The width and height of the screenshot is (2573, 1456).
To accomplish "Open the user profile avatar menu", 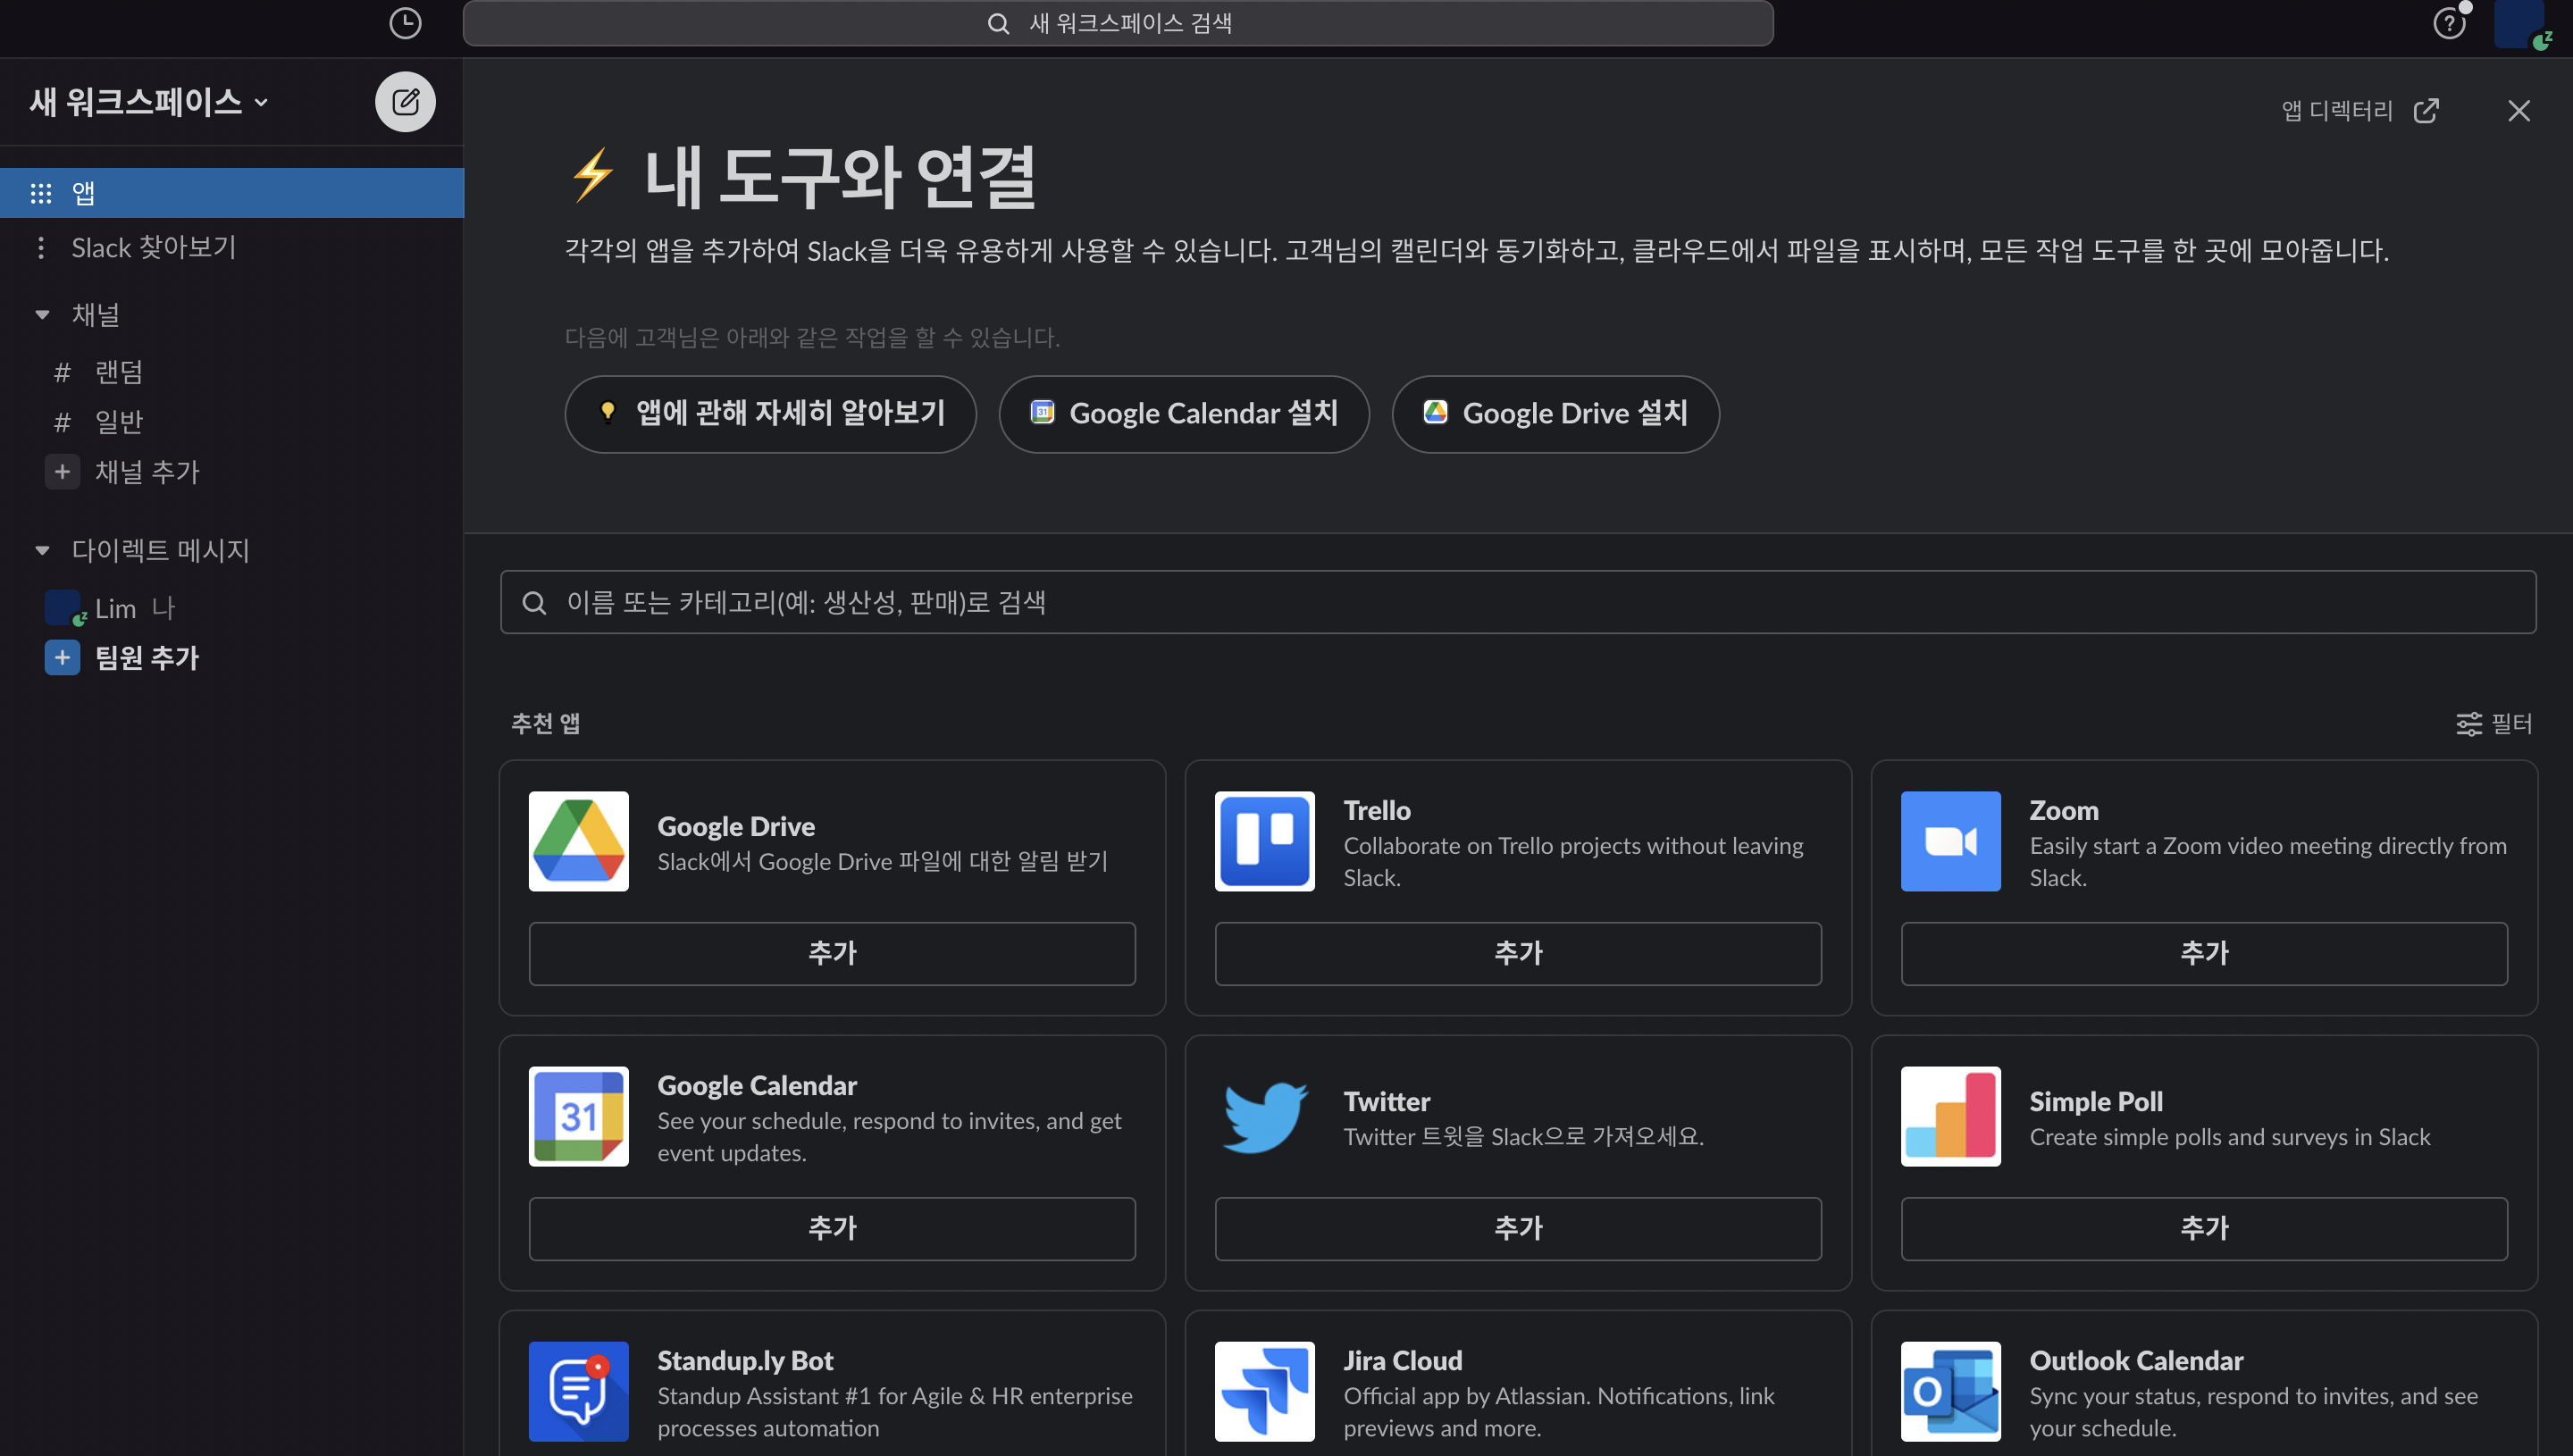I will pyautogui.click(x=2519, y=23).
